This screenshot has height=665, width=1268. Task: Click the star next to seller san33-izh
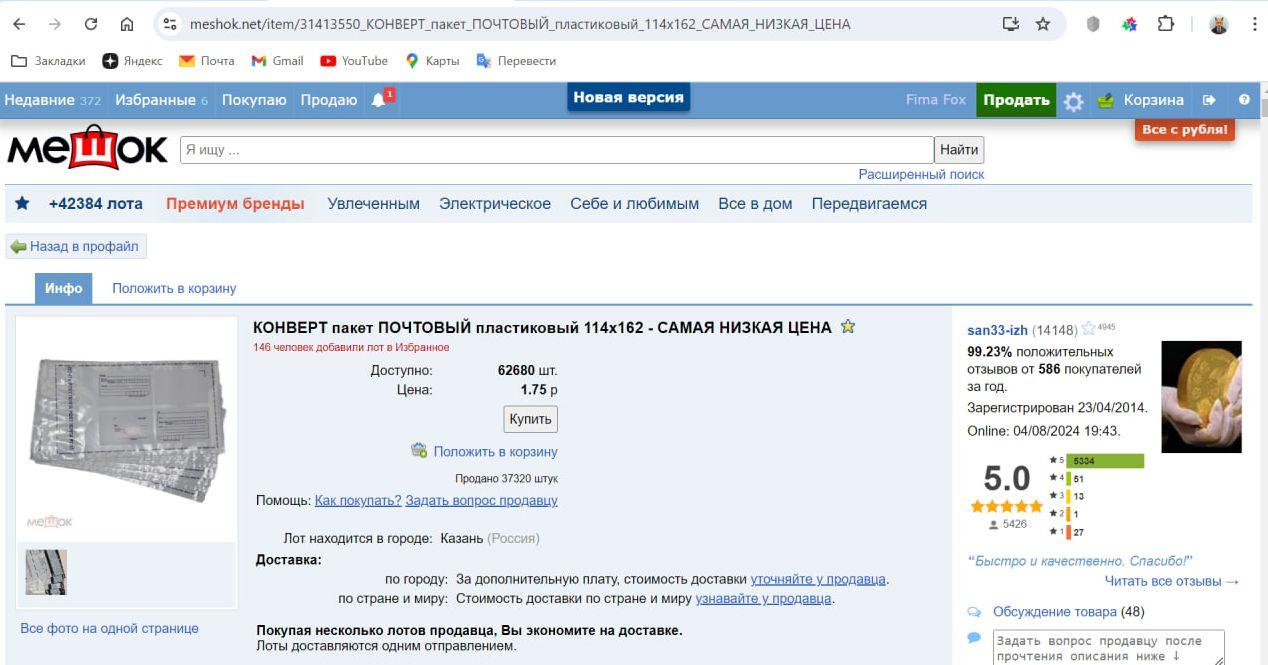point(1088,330)
